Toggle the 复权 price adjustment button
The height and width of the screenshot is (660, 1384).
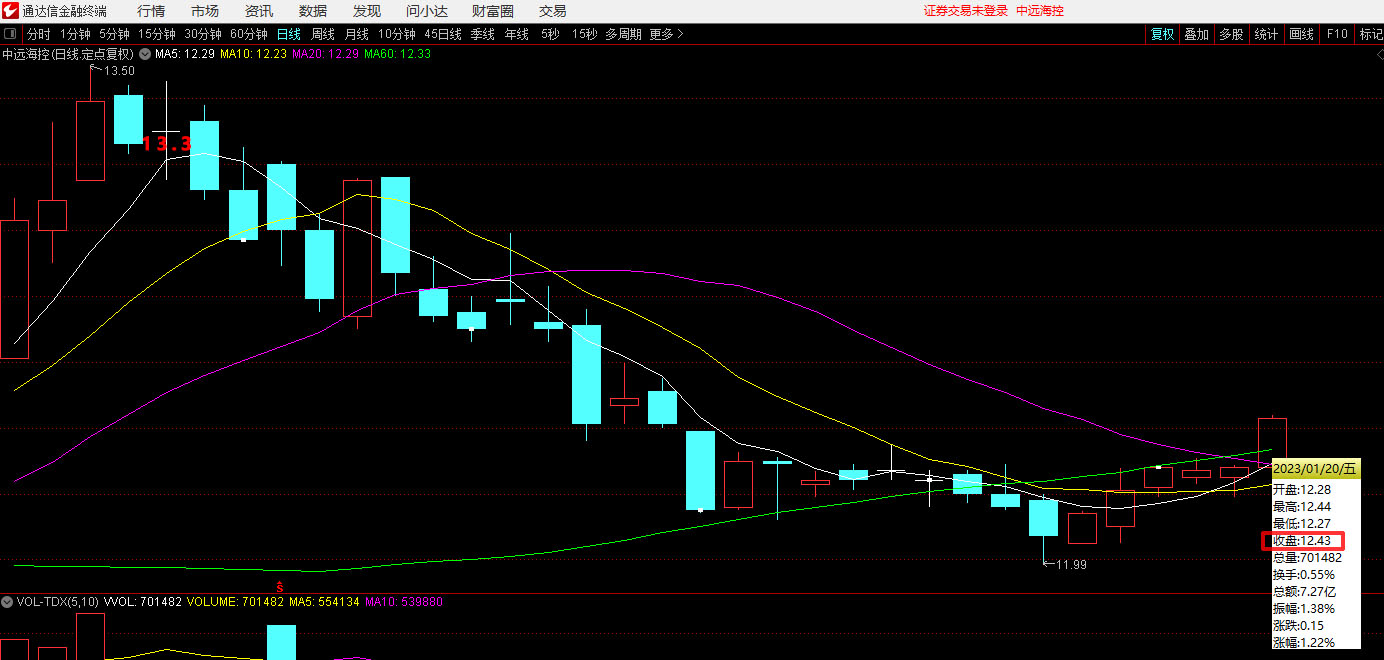coord(1162,34)
